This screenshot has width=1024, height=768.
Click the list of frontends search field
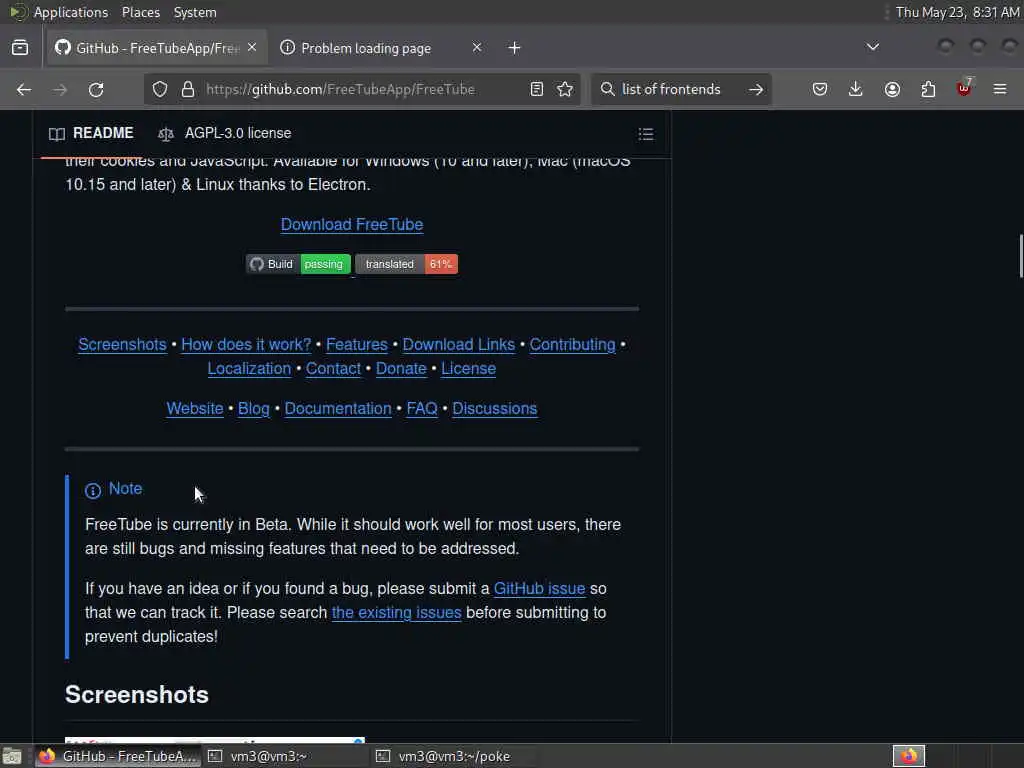point(679,89)
